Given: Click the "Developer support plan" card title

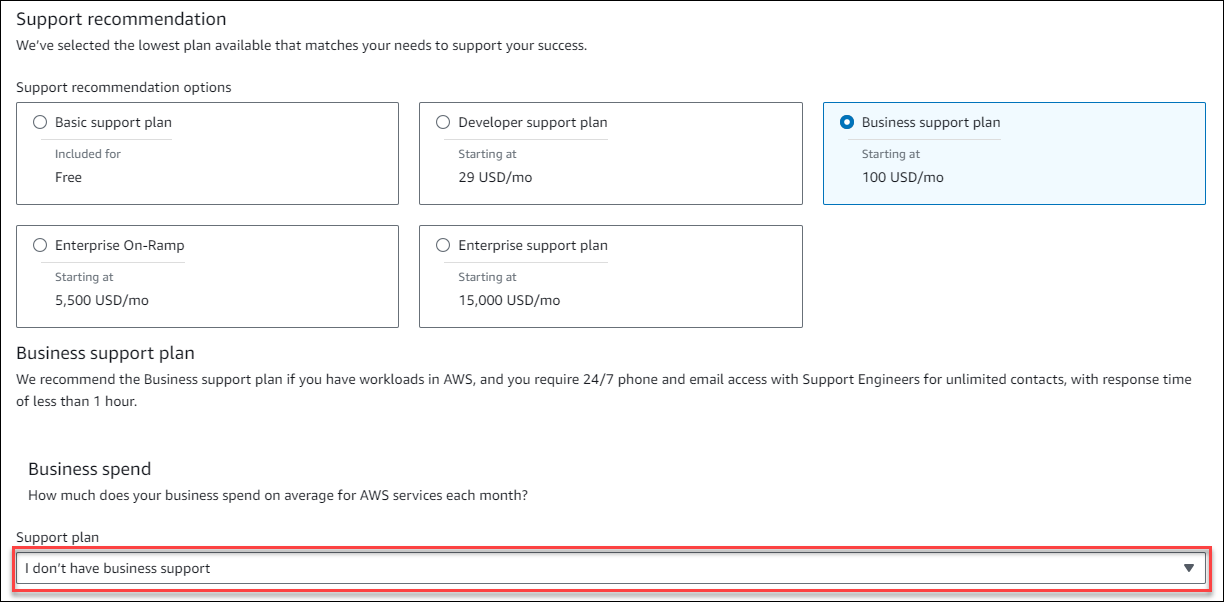Looking at the screenshot, I should (x=532, y=122).
